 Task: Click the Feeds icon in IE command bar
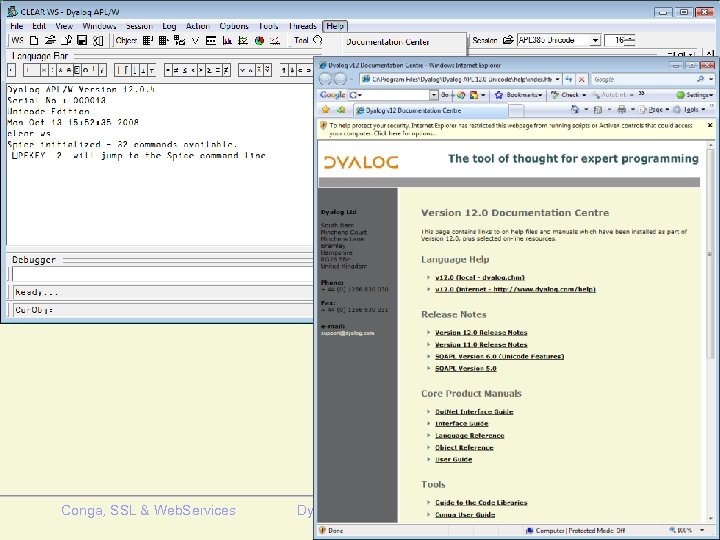[598, 110]
